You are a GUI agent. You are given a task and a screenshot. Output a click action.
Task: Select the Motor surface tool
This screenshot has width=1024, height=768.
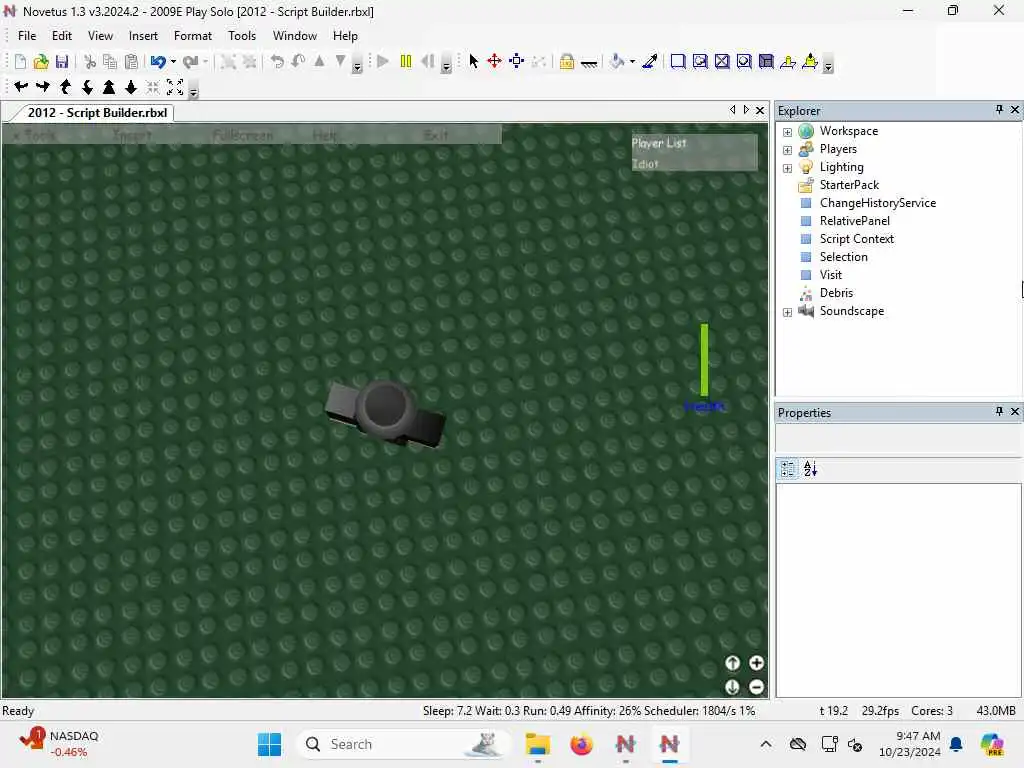(x=810, y=61)
